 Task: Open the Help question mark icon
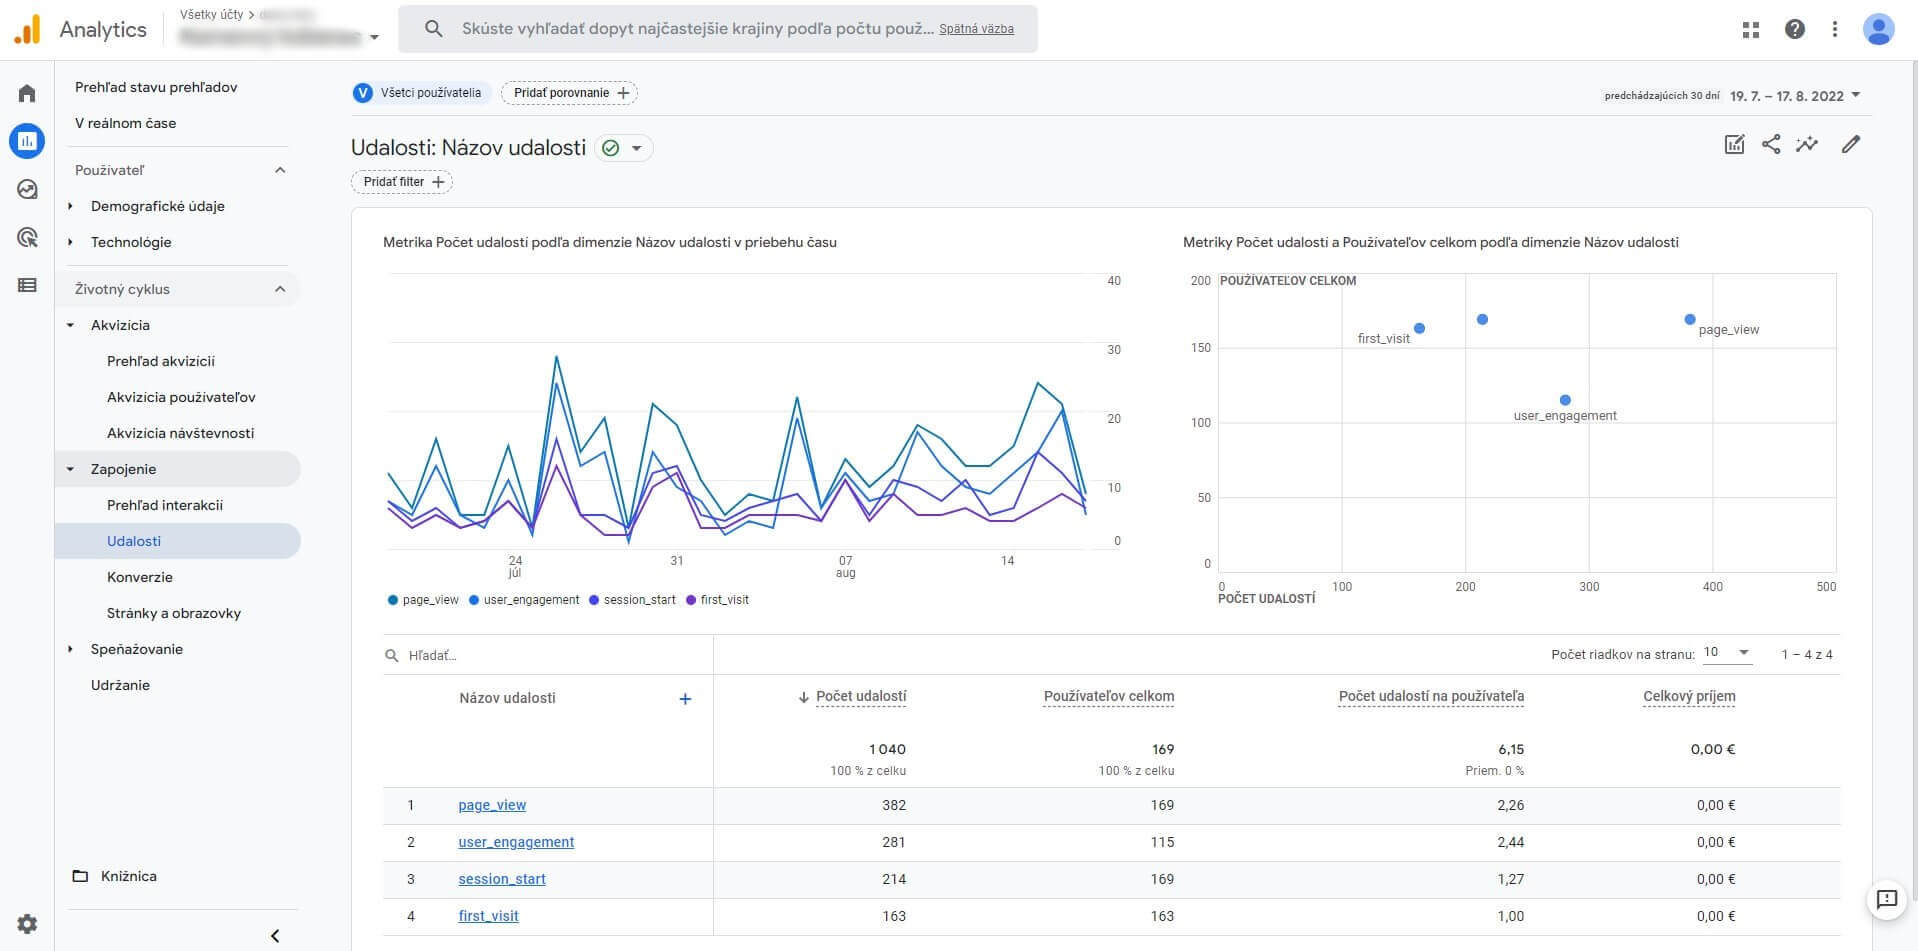point(1794,30)
